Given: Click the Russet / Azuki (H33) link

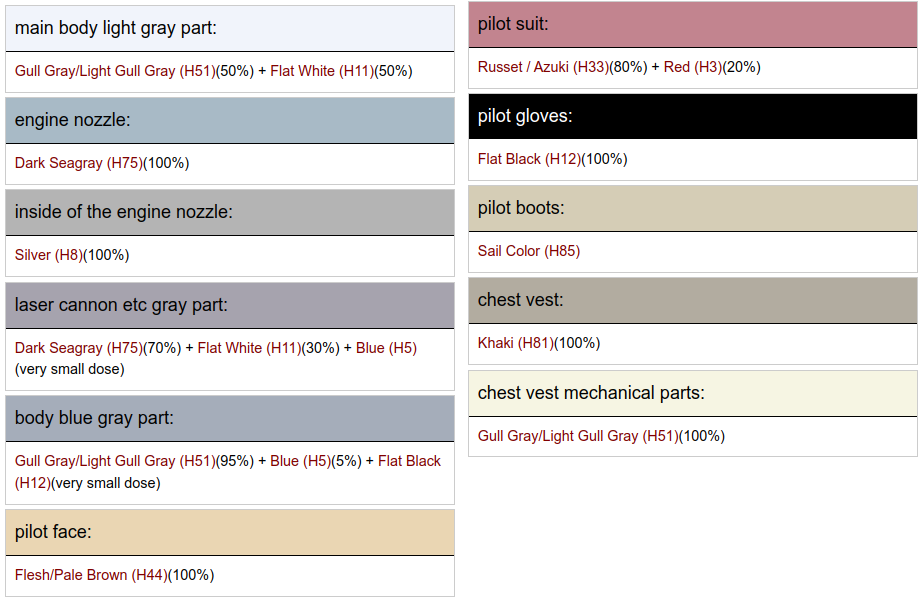Looking at the screenshot, I should 541,67.
